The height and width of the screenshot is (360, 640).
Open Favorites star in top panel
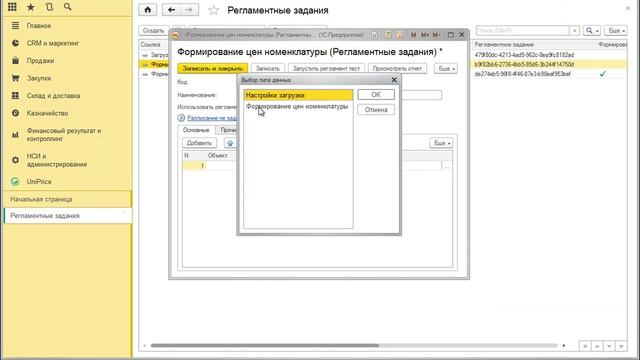pos(31,7)
